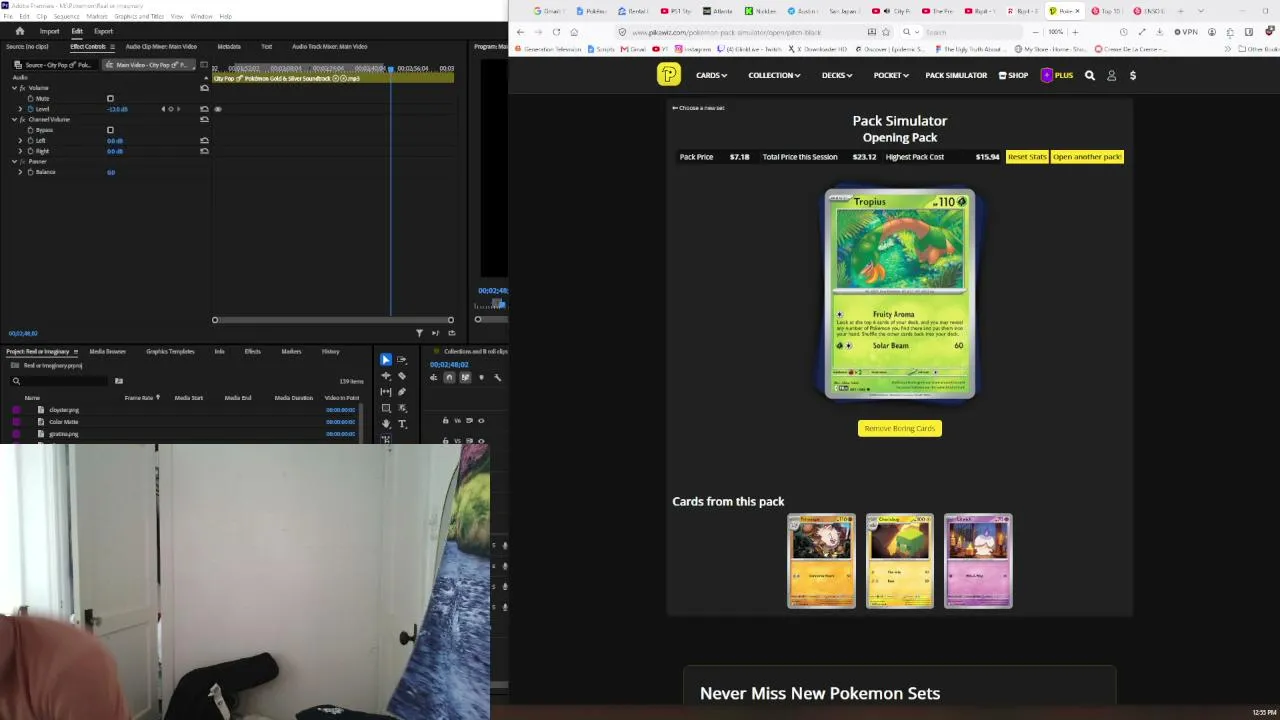This screenshot has height=720, width=1280.
Task: Expand the Balance parameter
Action: coord(20,172)
